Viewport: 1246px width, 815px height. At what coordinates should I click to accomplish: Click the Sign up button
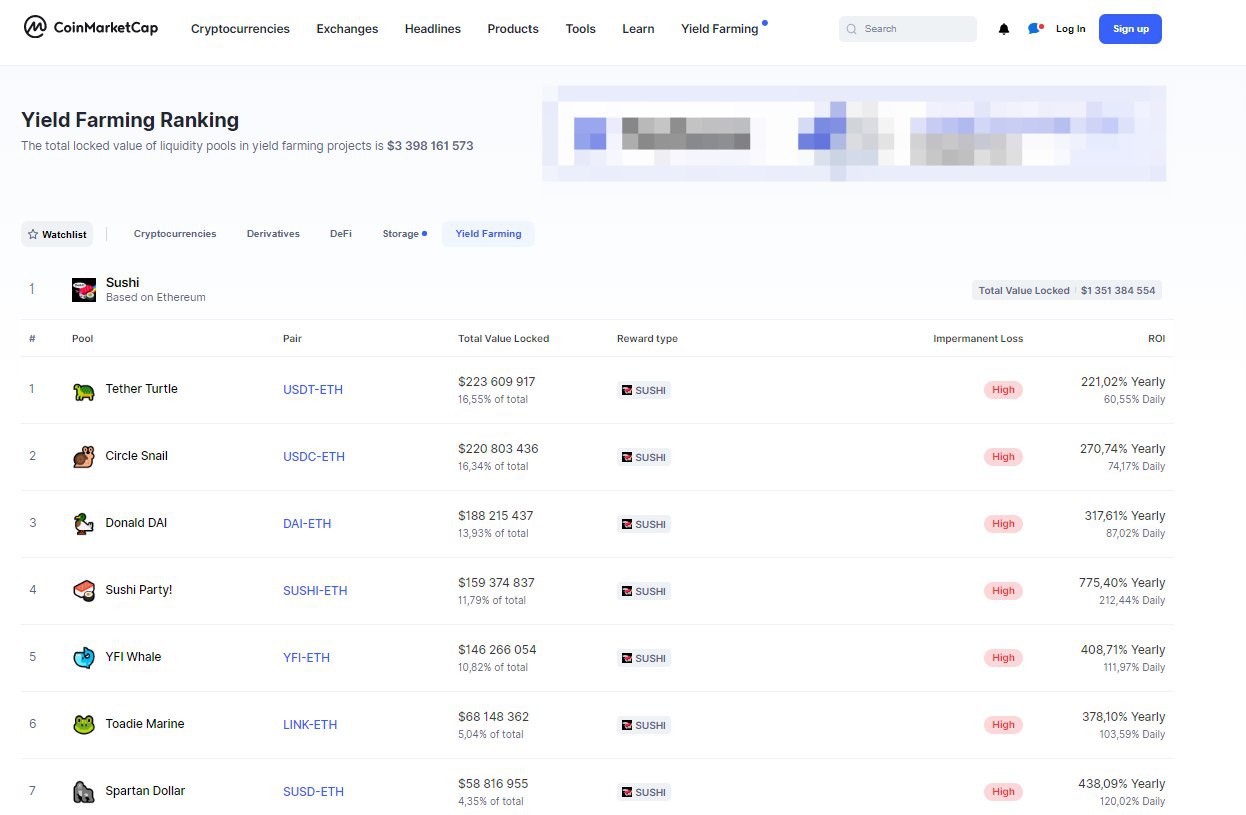coord(1130,29)
